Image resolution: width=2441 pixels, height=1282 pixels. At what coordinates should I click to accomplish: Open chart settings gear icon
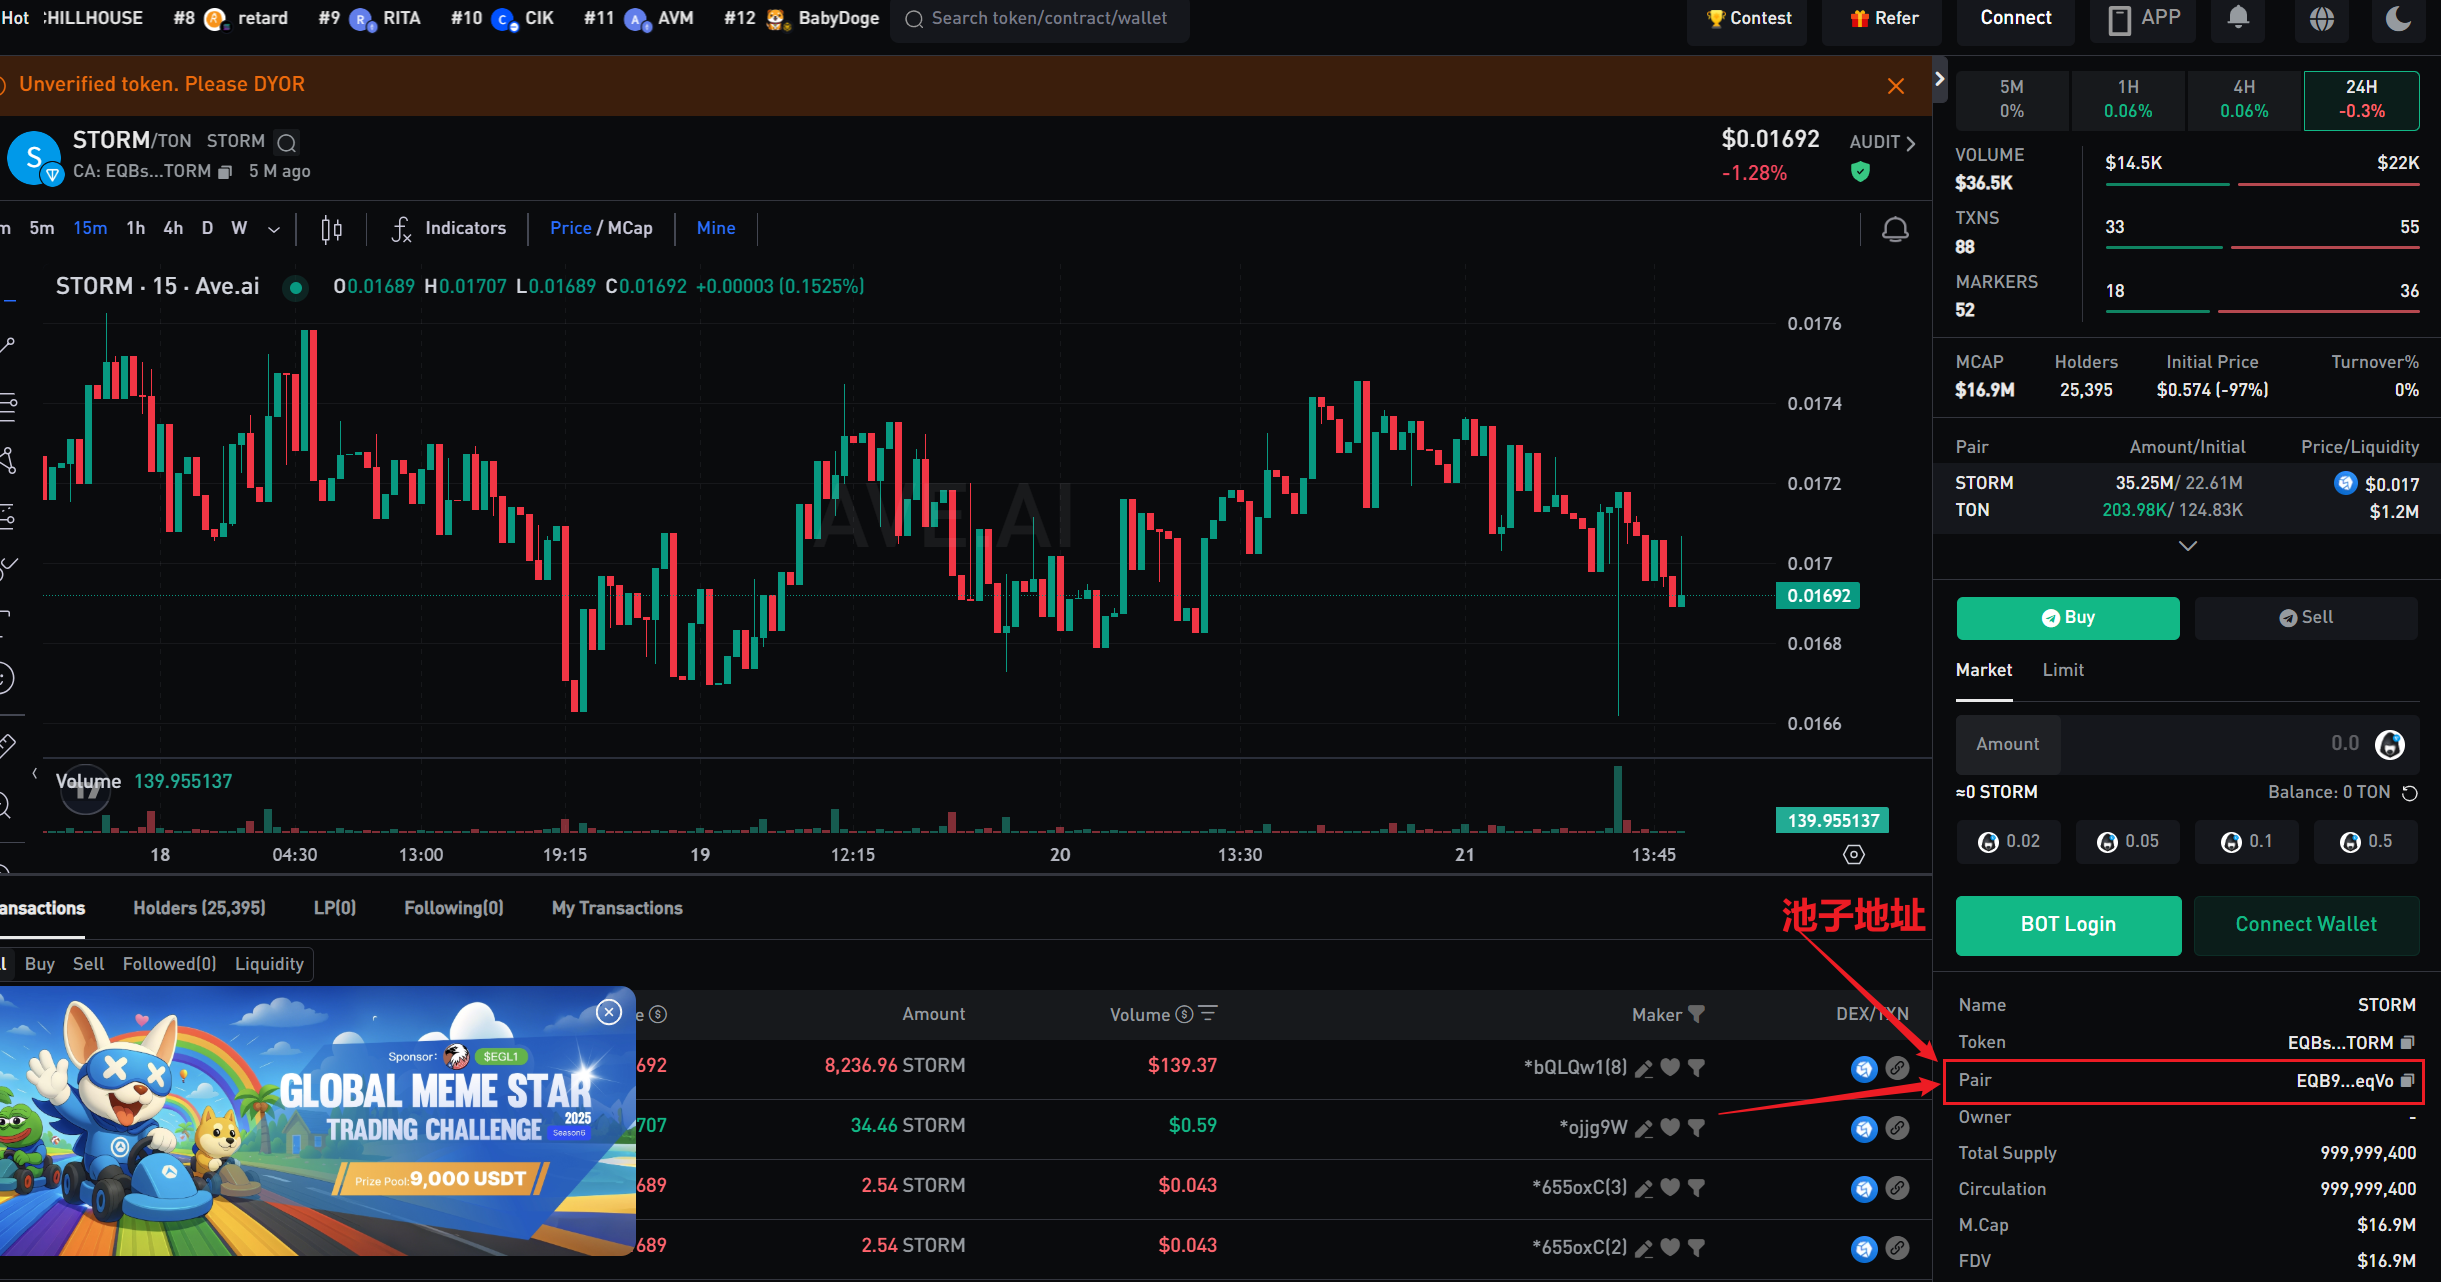tap(1854, 854)
